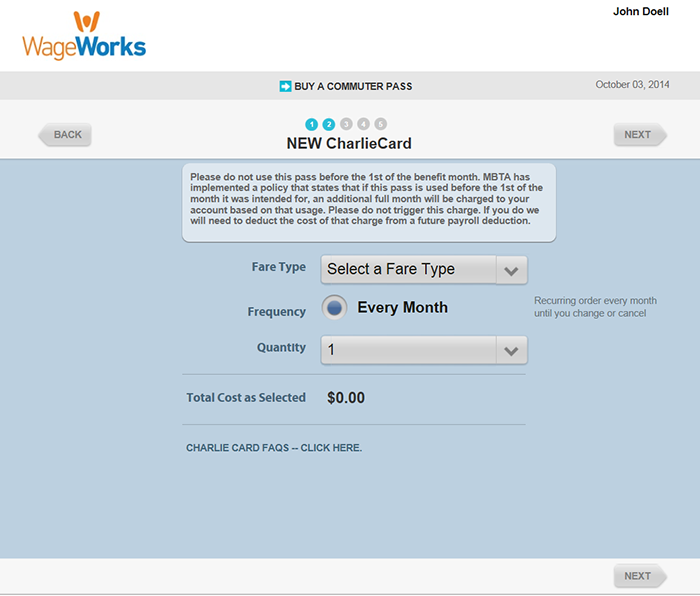Click the user name John Doell
The width and height of the screenshot is (700, 596).
[x=641, y=12]
